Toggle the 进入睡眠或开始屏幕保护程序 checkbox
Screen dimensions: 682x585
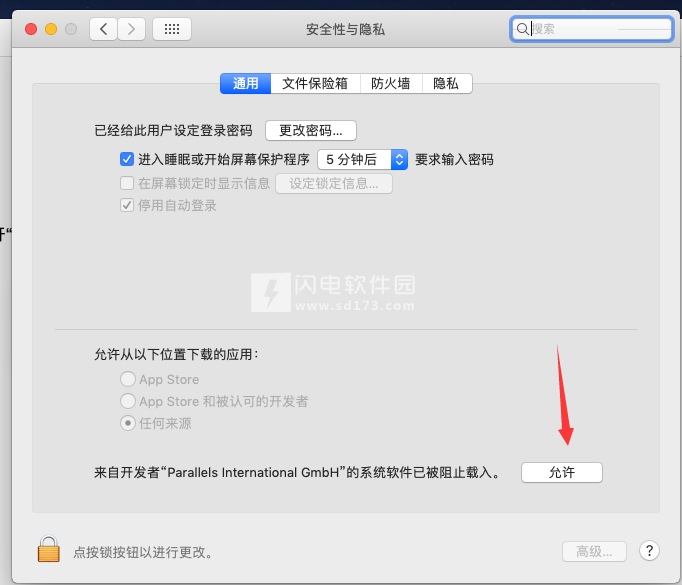127,159
